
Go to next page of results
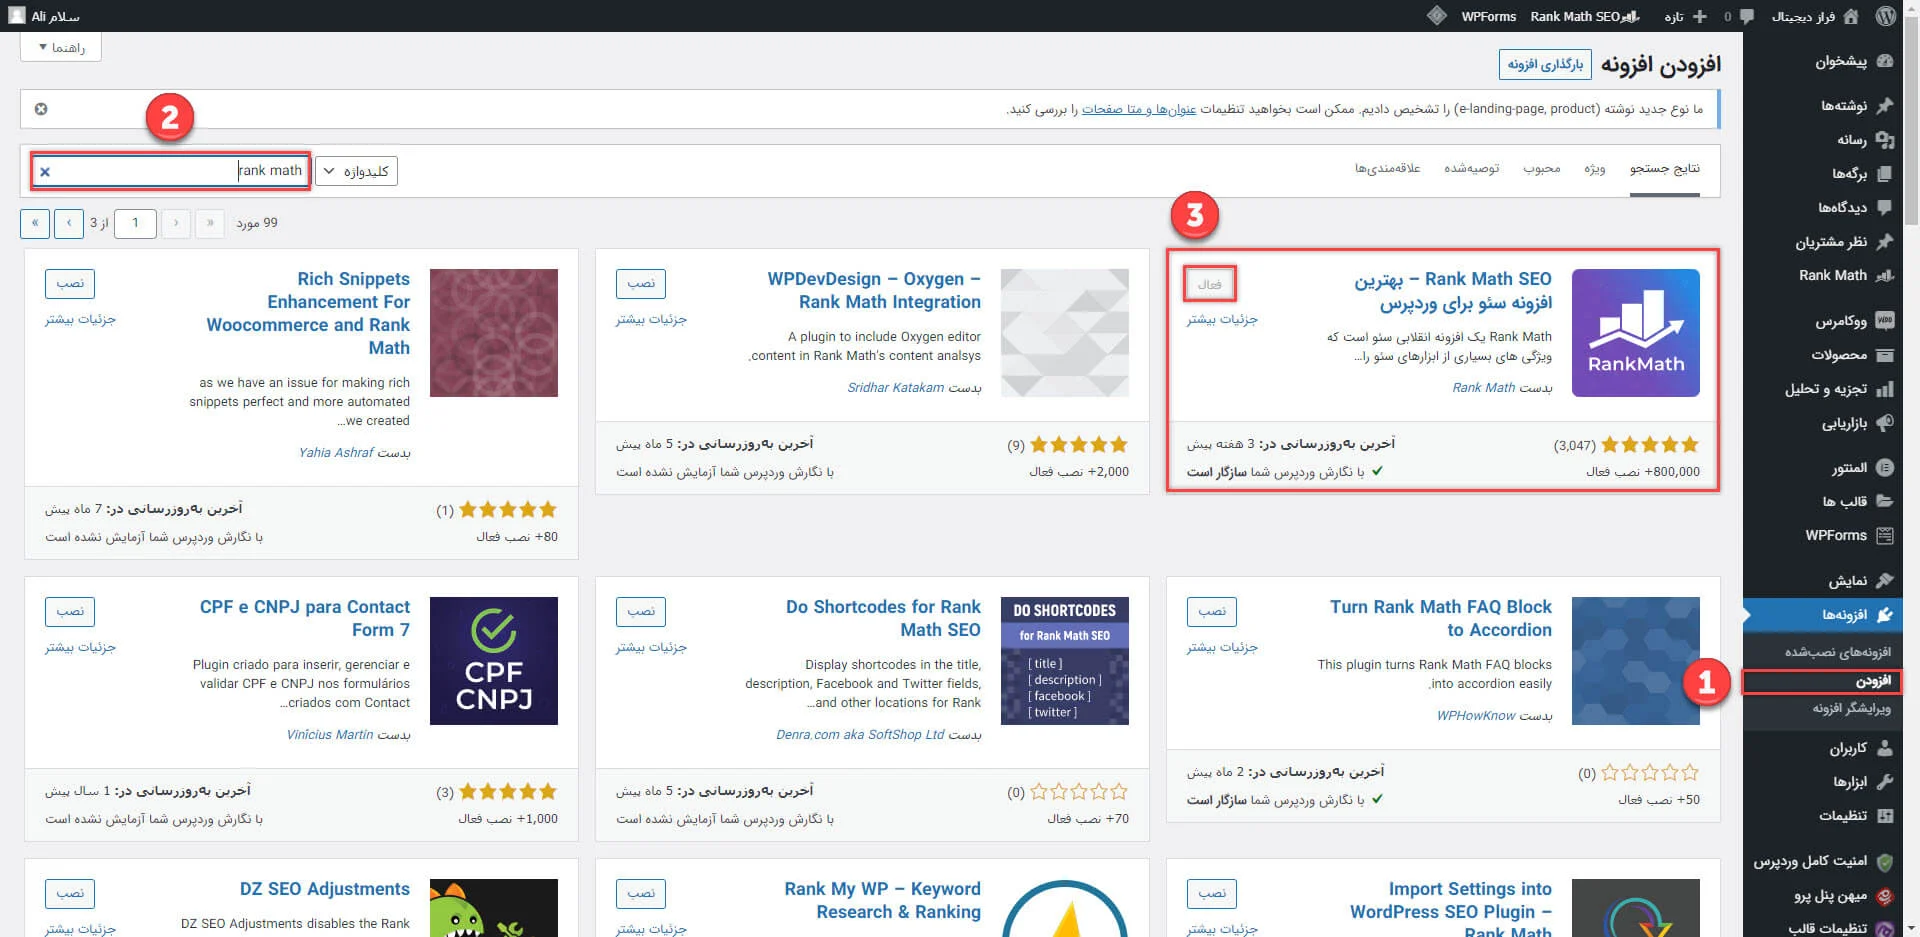click(69, 223)
